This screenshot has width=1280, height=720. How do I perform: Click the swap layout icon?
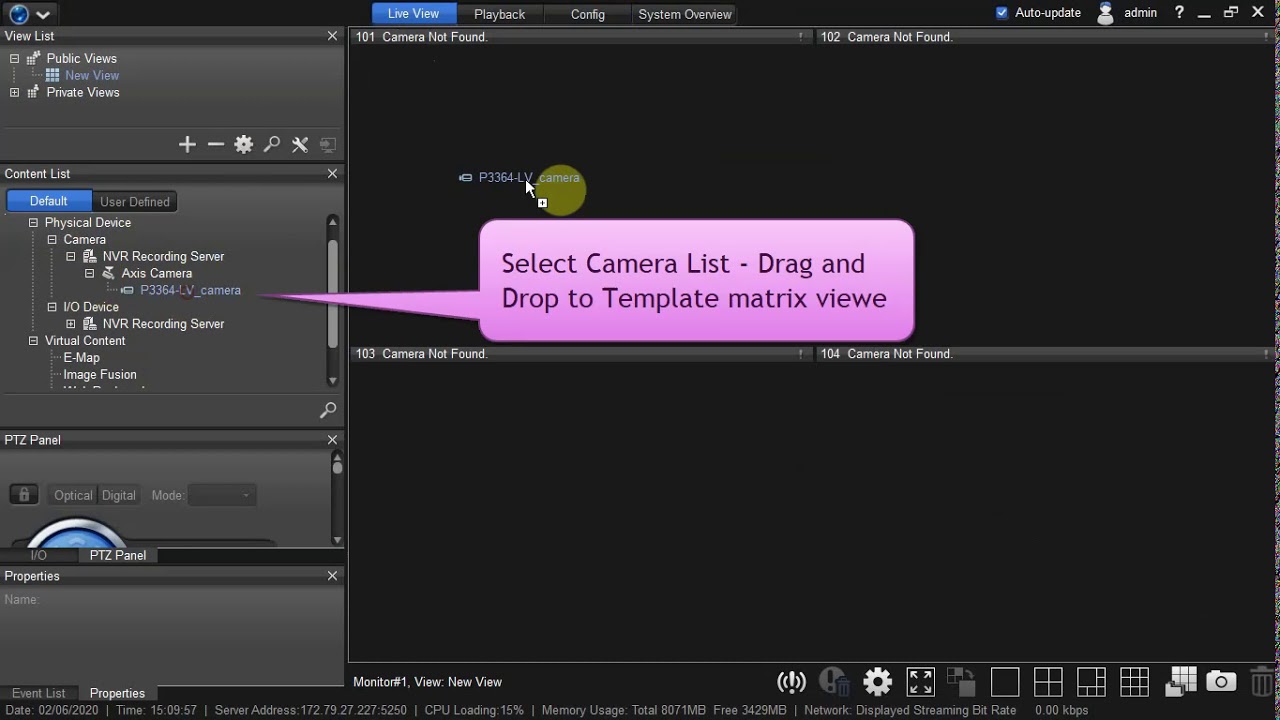[961, 682]
